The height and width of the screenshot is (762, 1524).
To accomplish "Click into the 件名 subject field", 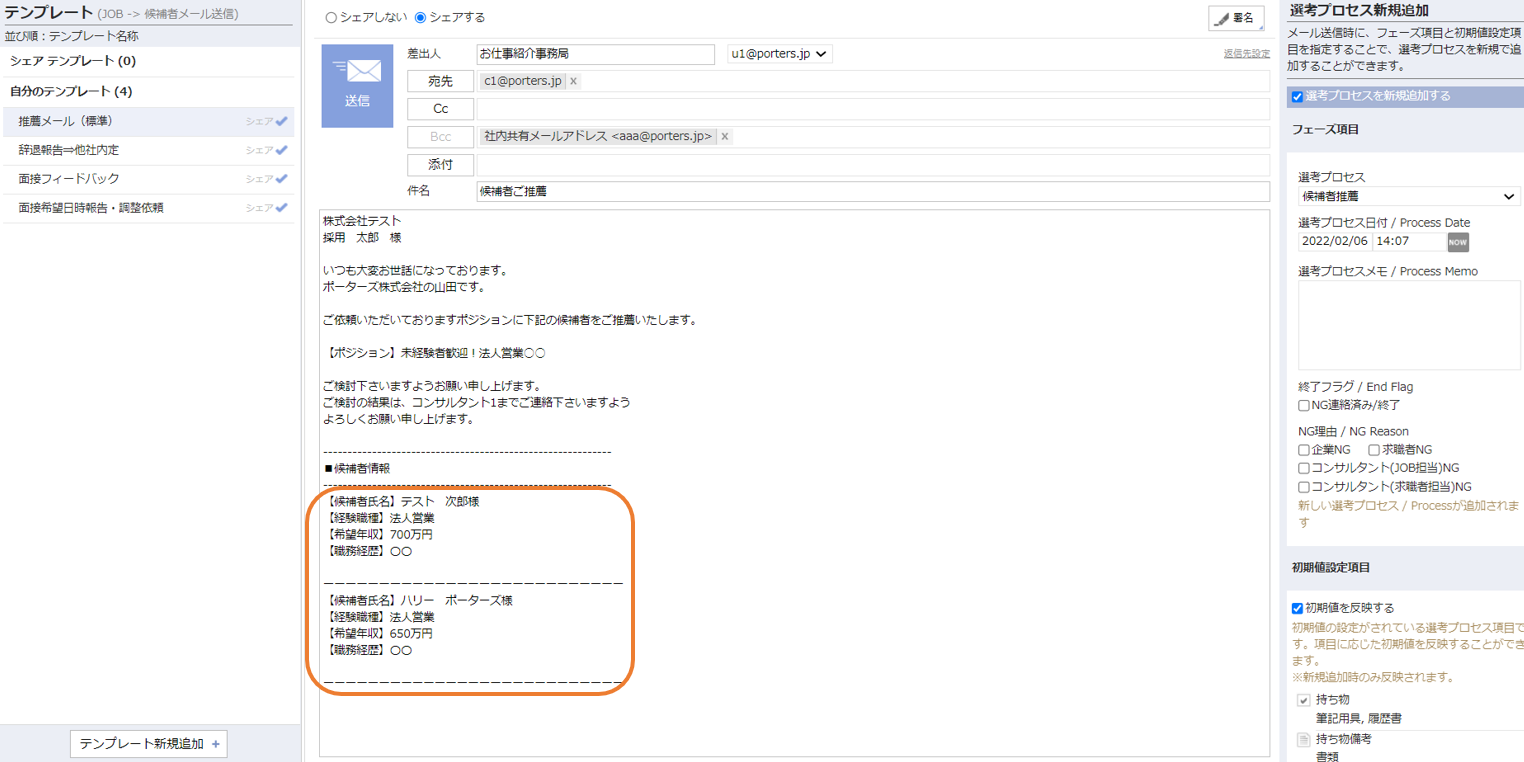I will pos(872,191).
